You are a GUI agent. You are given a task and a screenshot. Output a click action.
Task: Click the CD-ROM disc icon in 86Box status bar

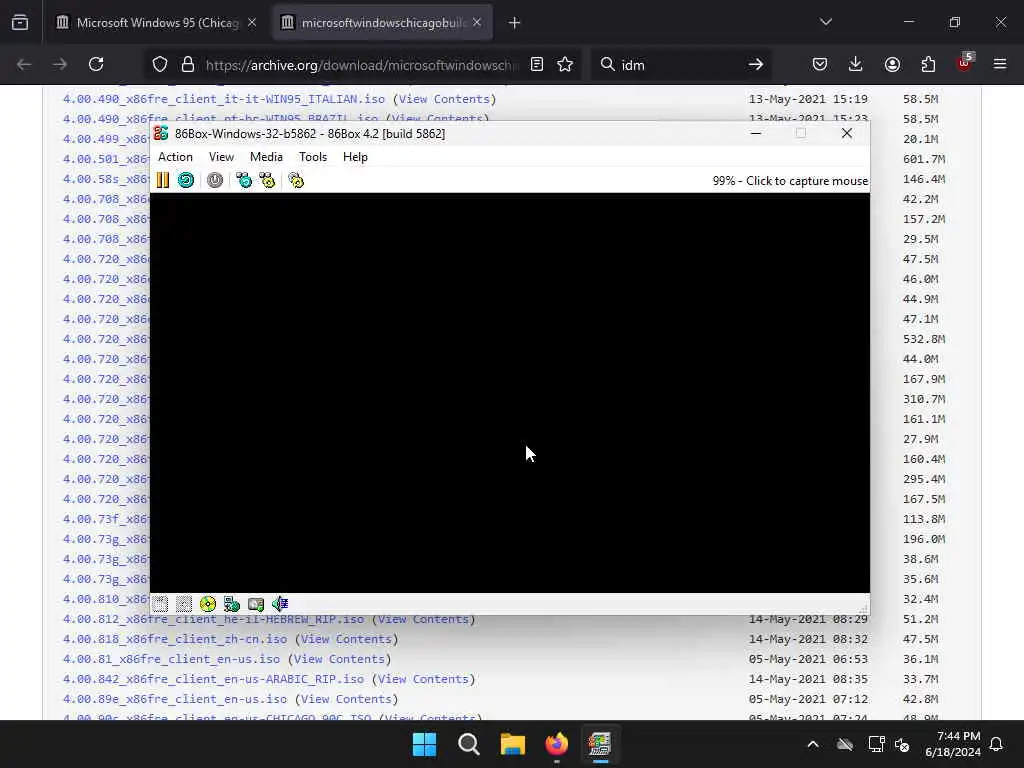(x=208, y=604)
